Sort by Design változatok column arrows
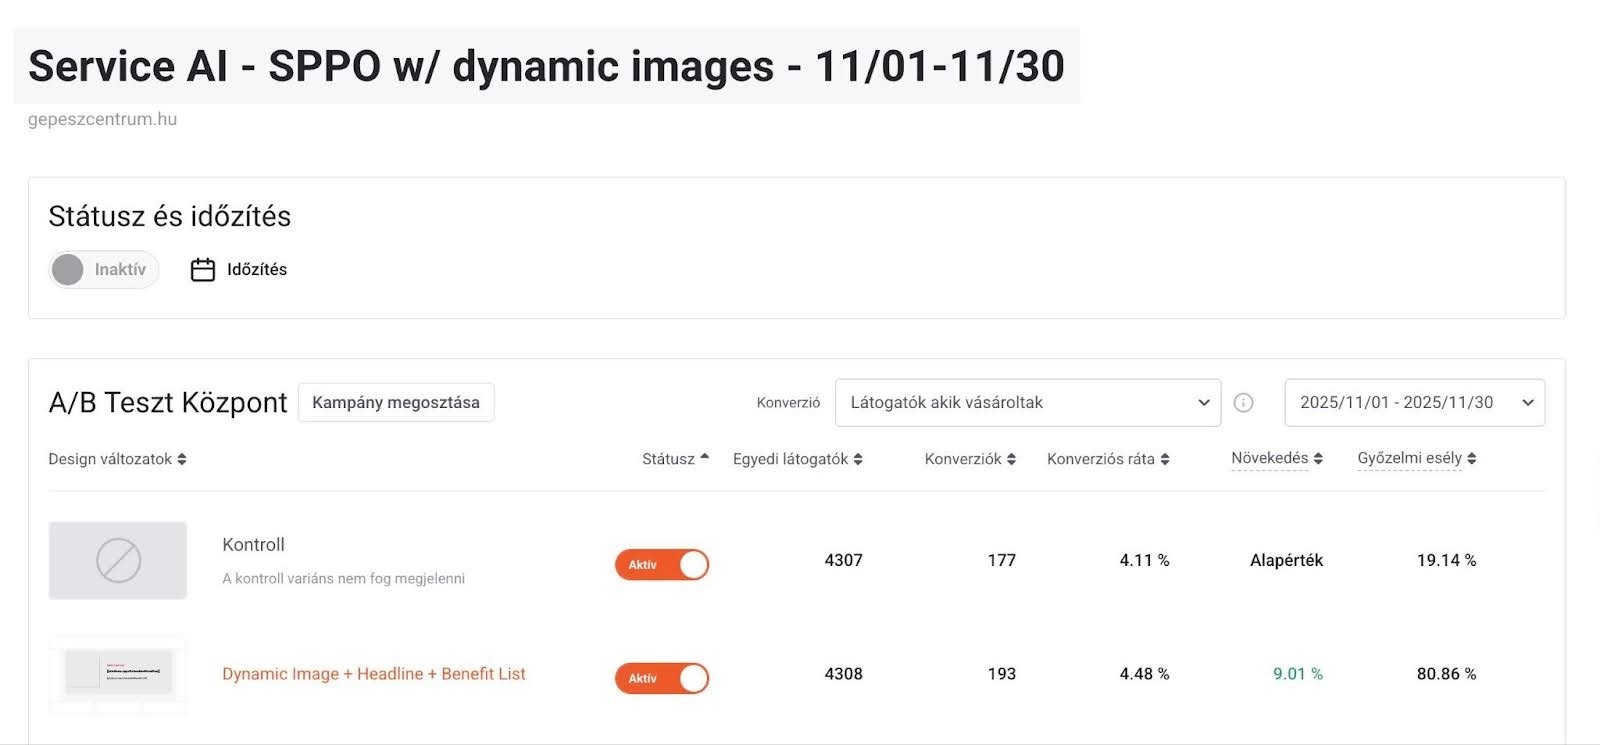1600x745 pixels. [x=182, y=459]
